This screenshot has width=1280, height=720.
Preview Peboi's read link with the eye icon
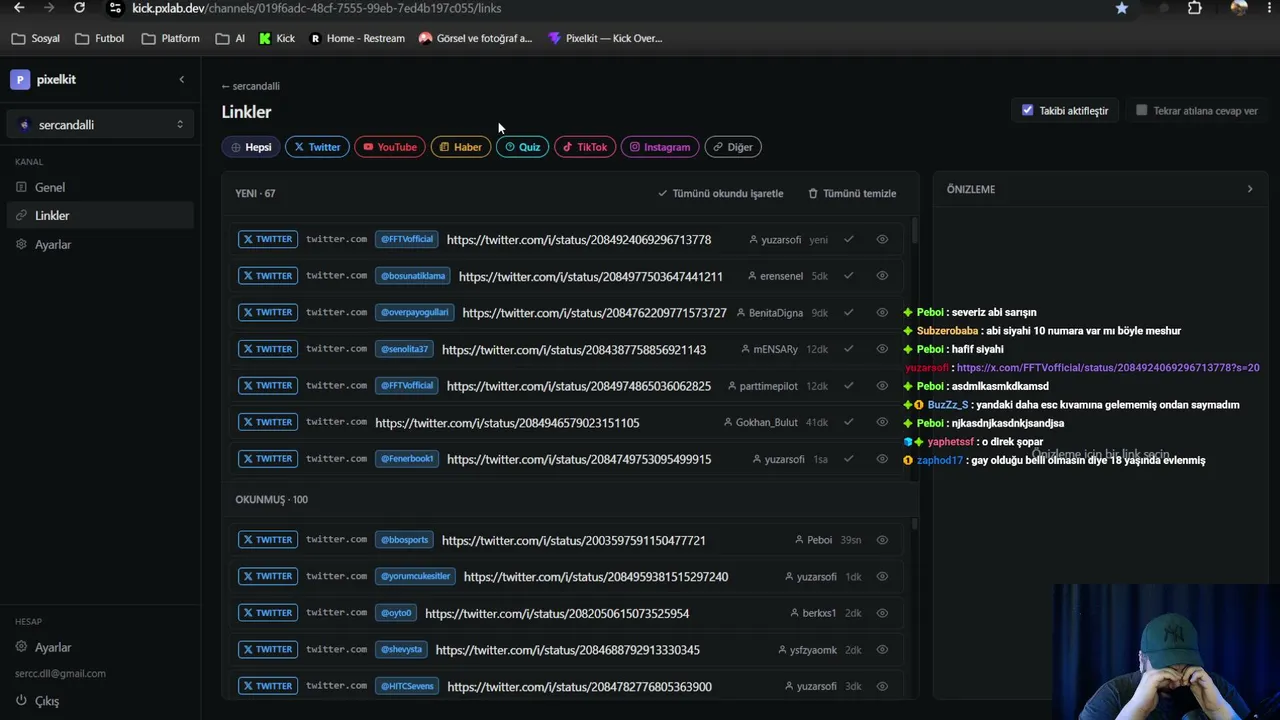[882, 540]
